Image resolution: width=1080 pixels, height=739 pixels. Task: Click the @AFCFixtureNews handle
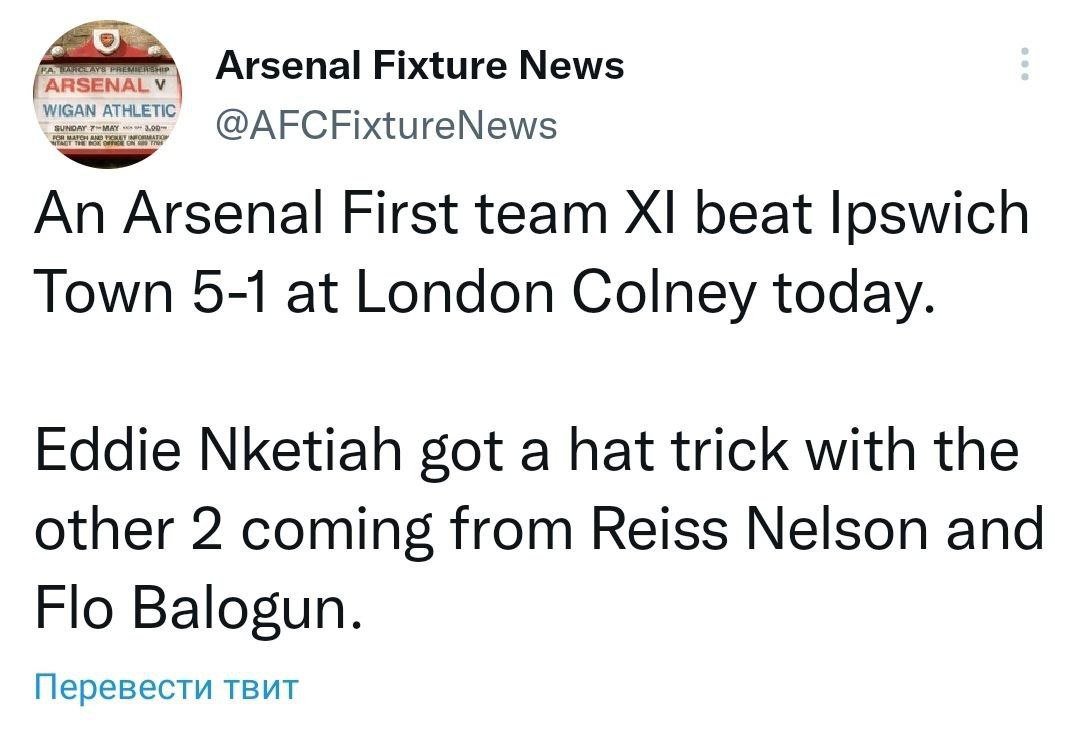[386, 125]
